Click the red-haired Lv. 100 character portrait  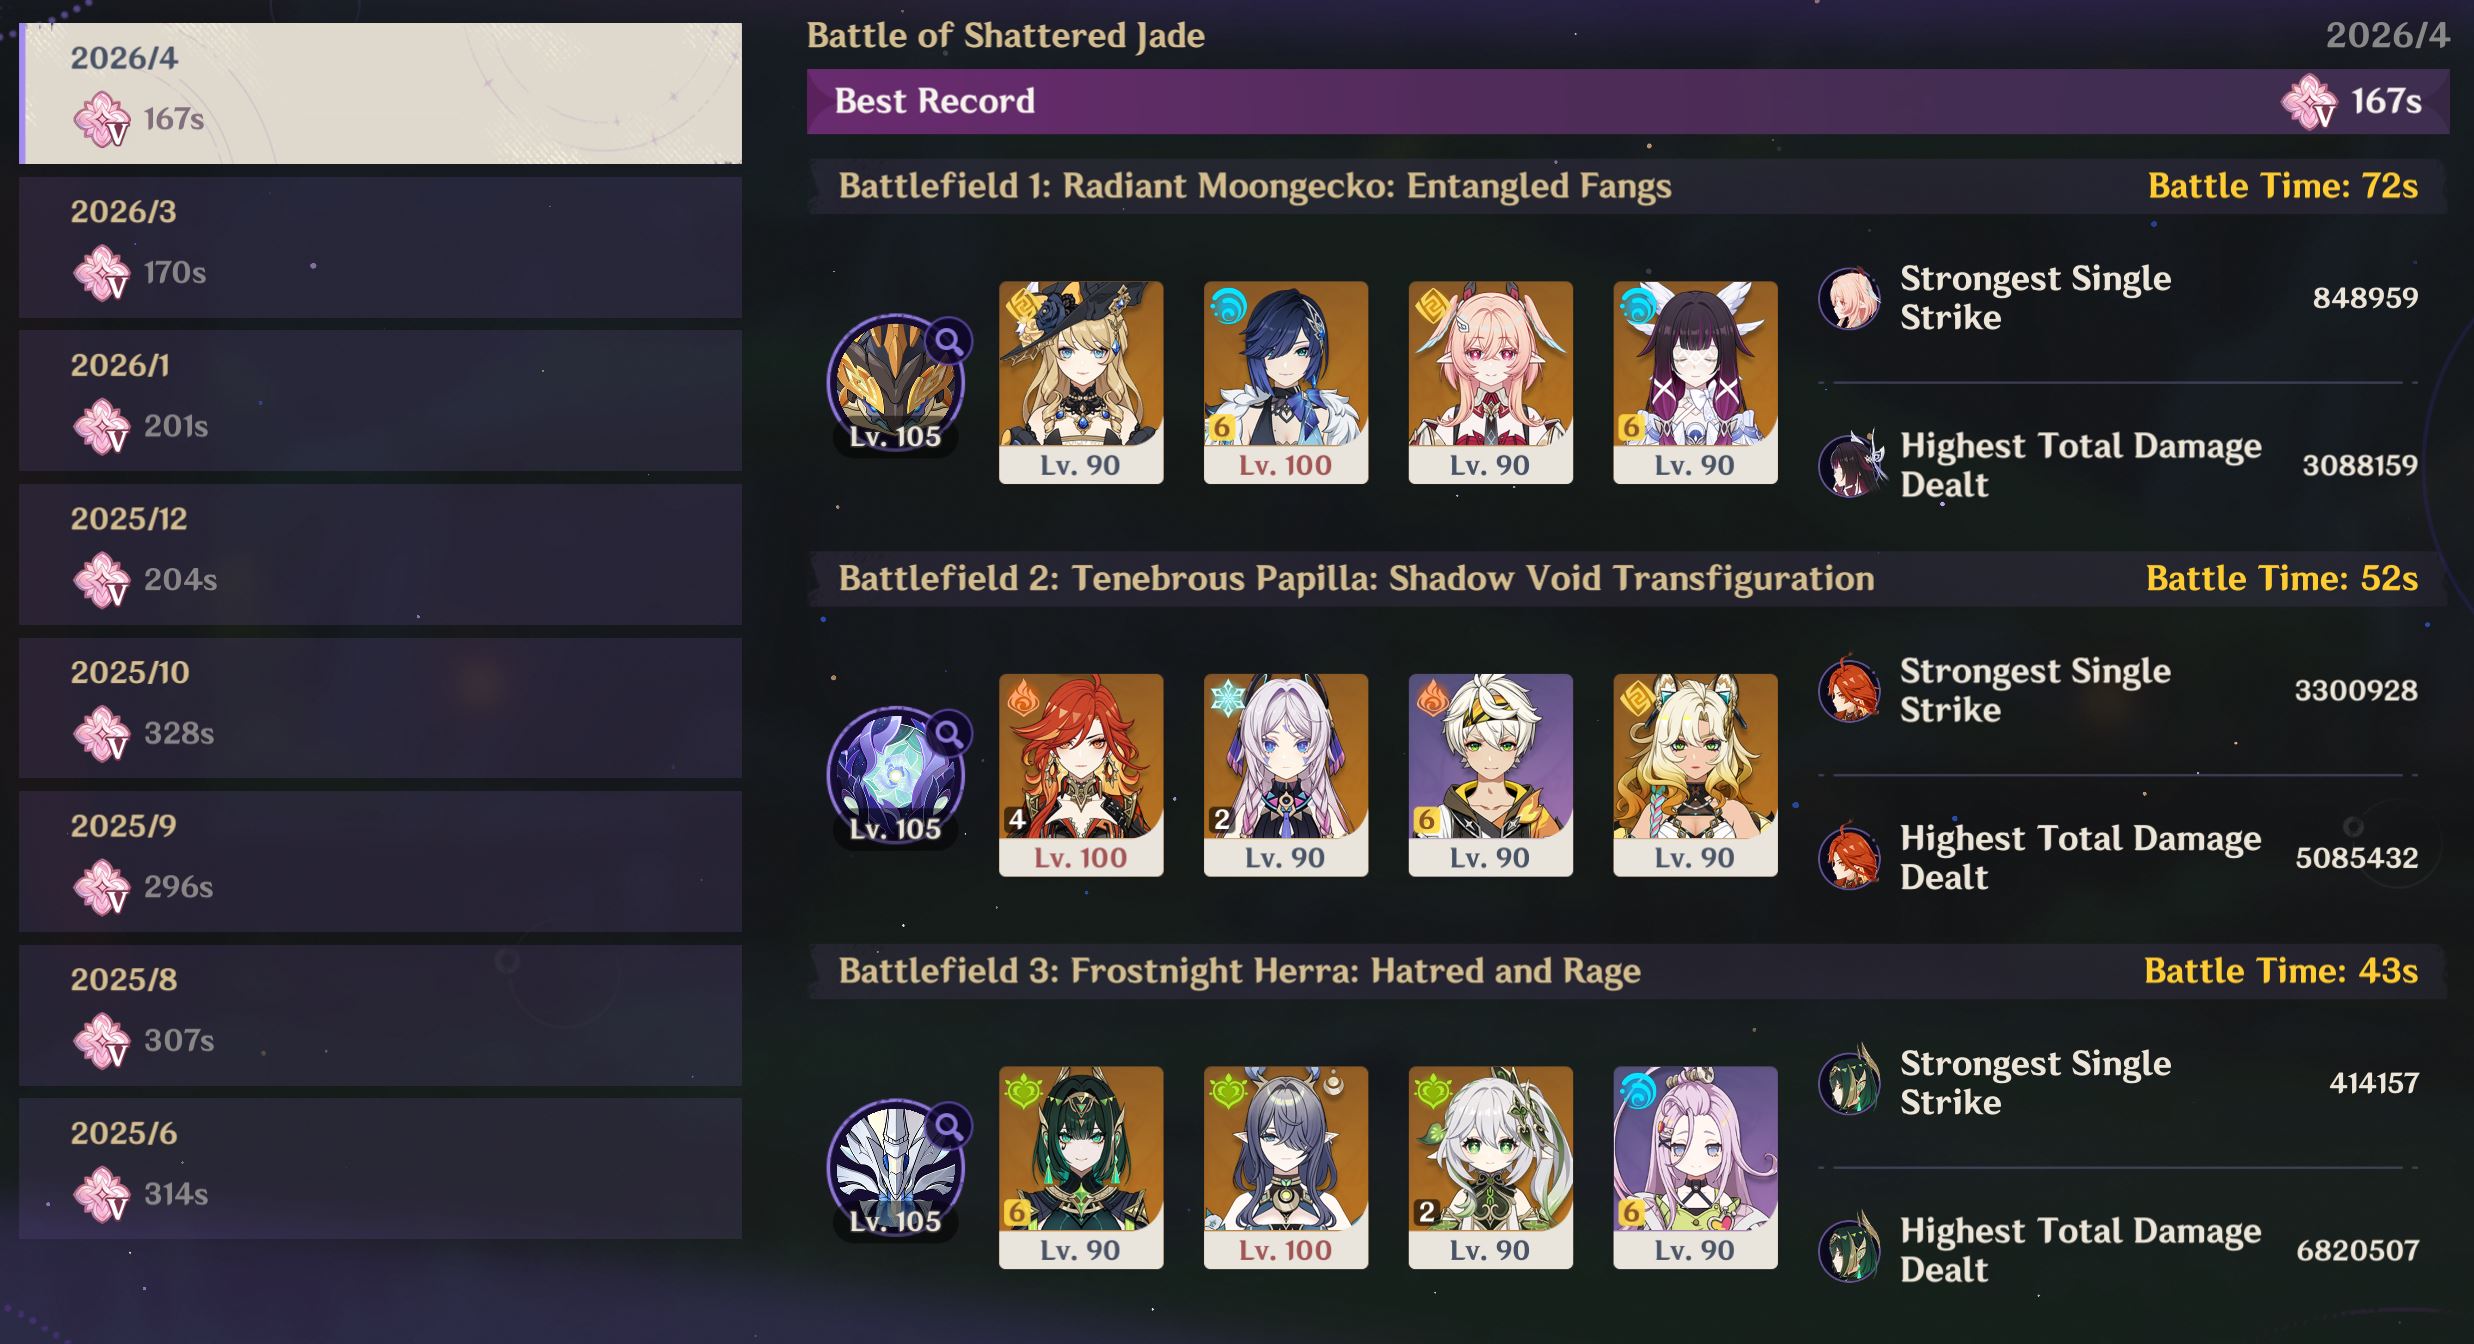pos(1081,775)
